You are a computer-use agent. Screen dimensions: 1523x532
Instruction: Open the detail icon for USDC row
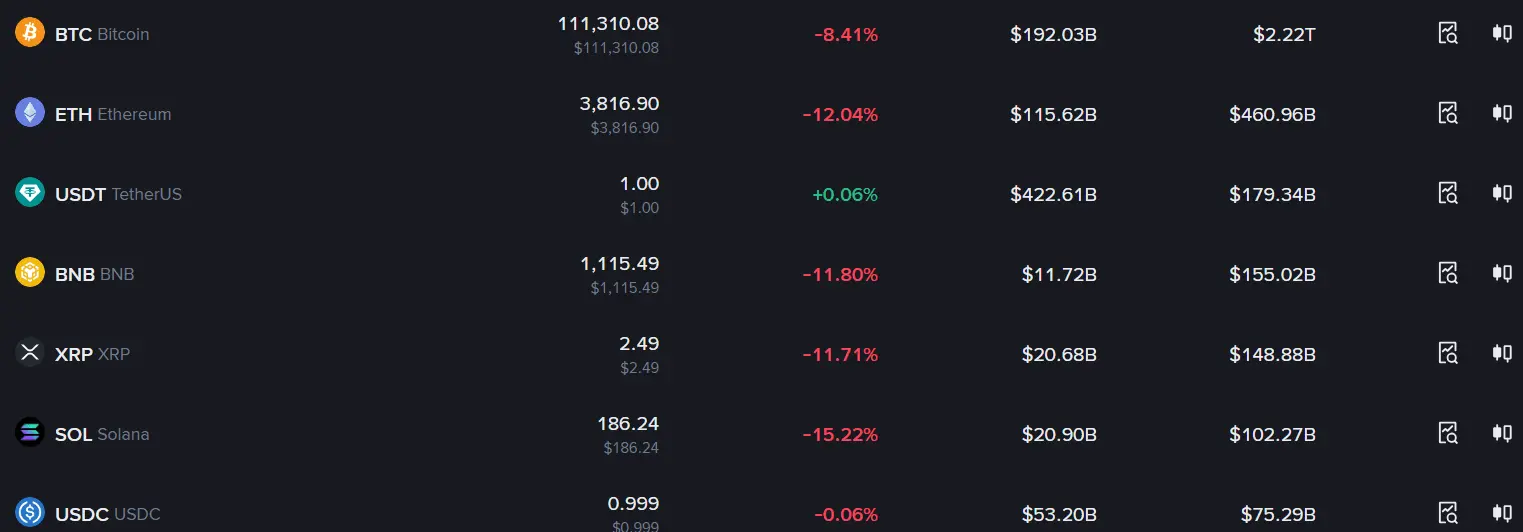point(1448,512)
